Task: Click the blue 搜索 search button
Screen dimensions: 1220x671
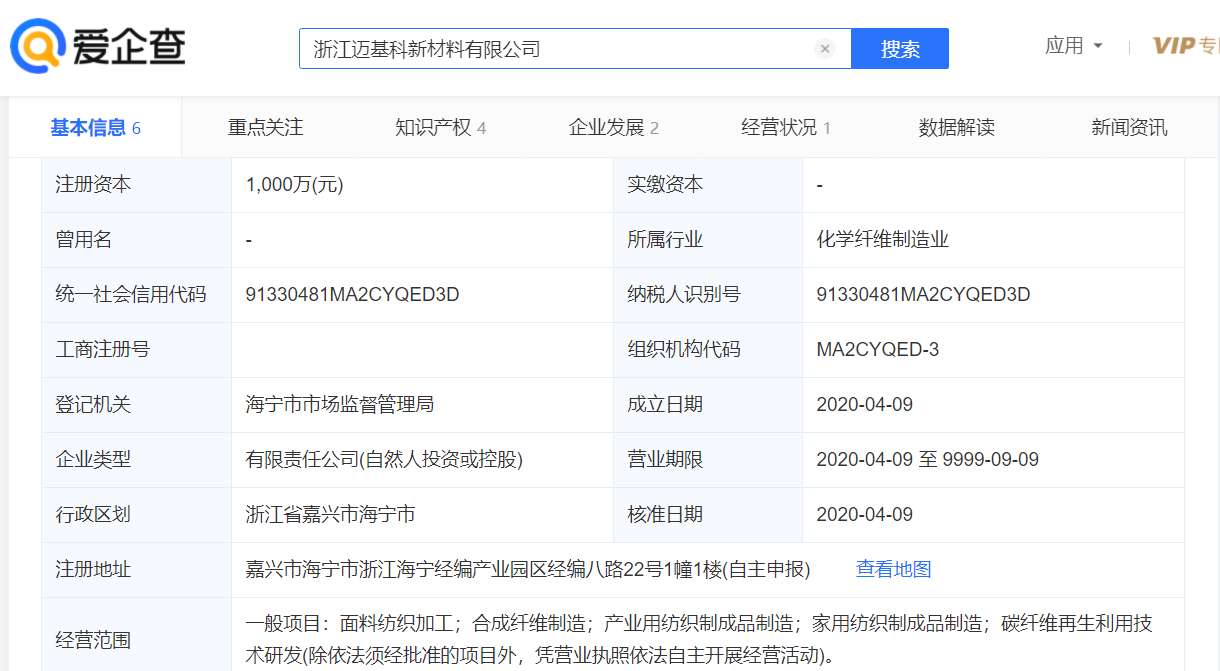Action: pyautogui.click(x=899, y=49)
